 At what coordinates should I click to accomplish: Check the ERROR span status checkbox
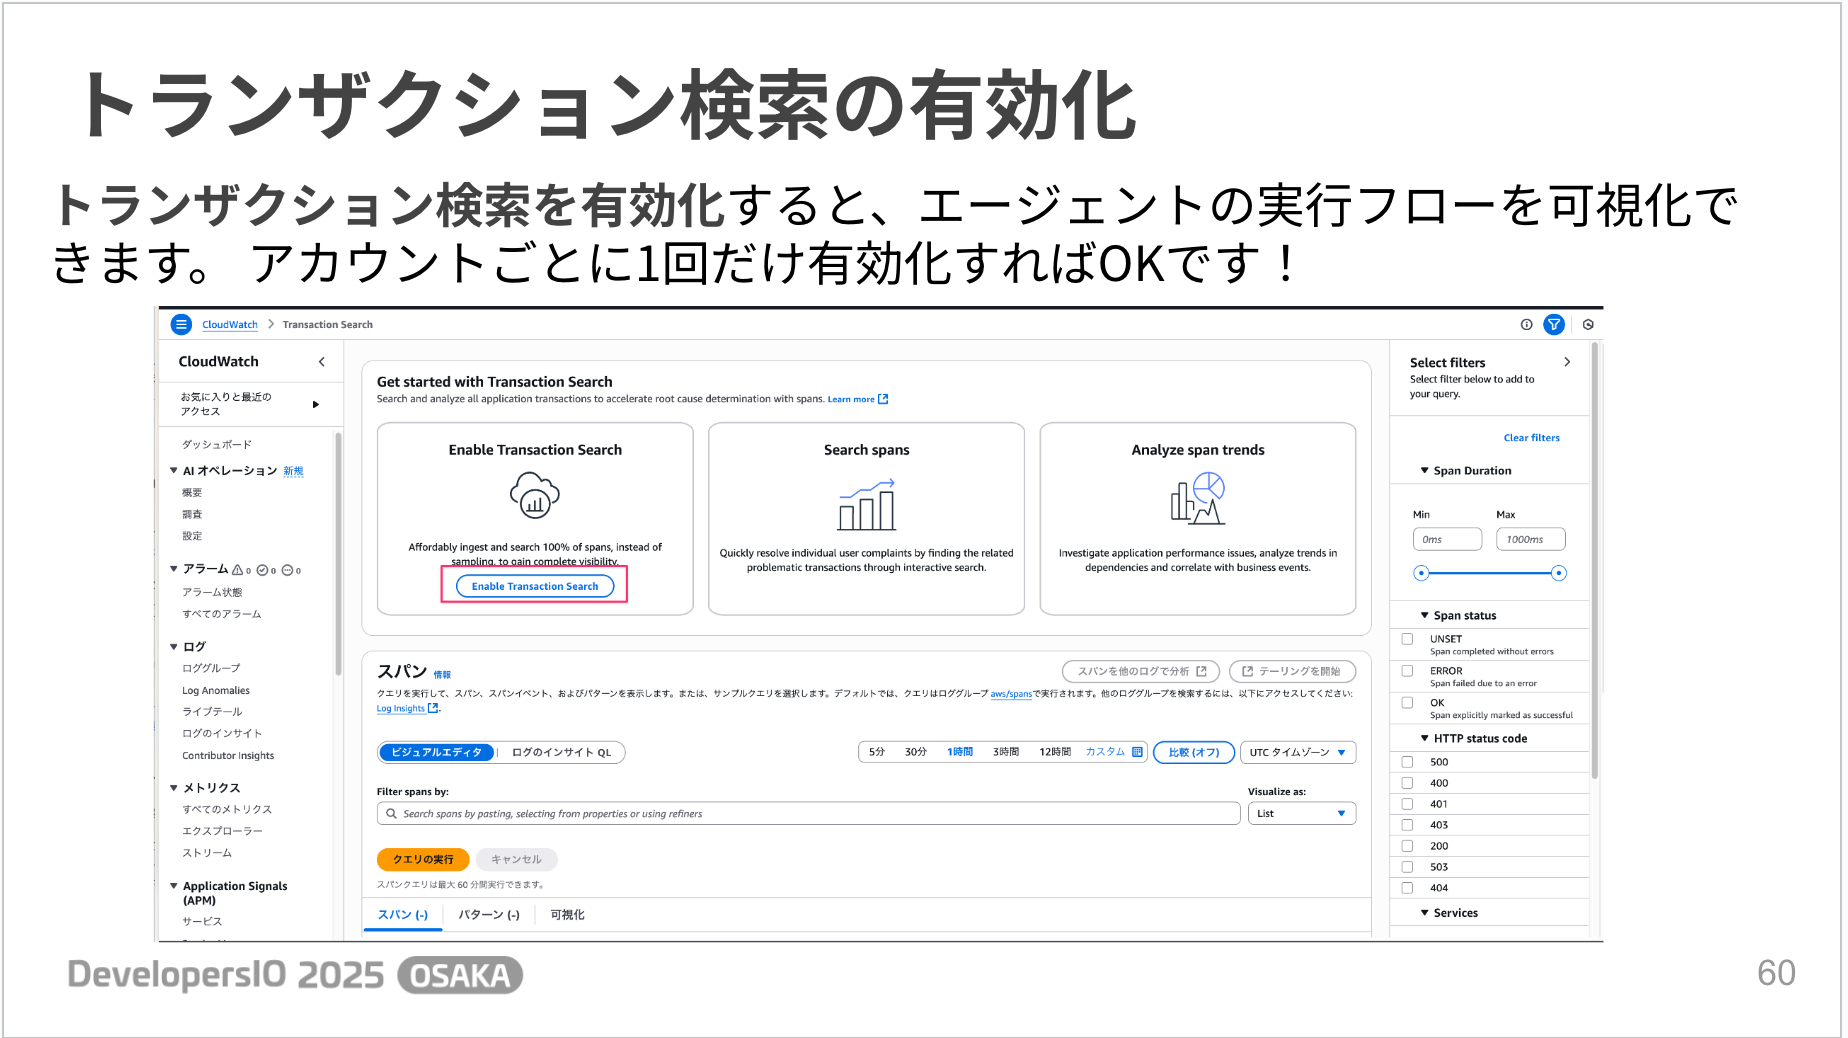[1407, 671]
